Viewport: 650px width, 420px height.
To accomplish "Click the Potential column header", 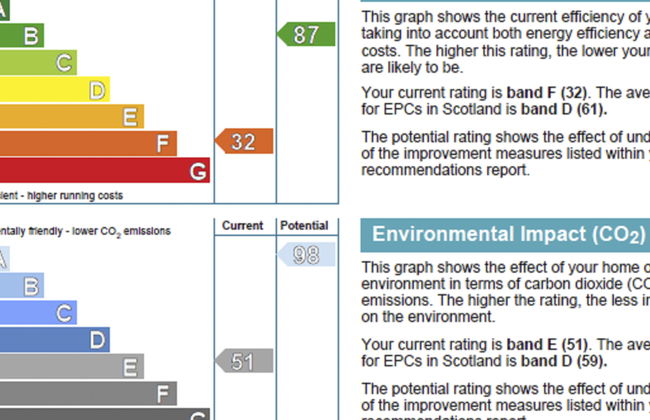I will 304,226.
